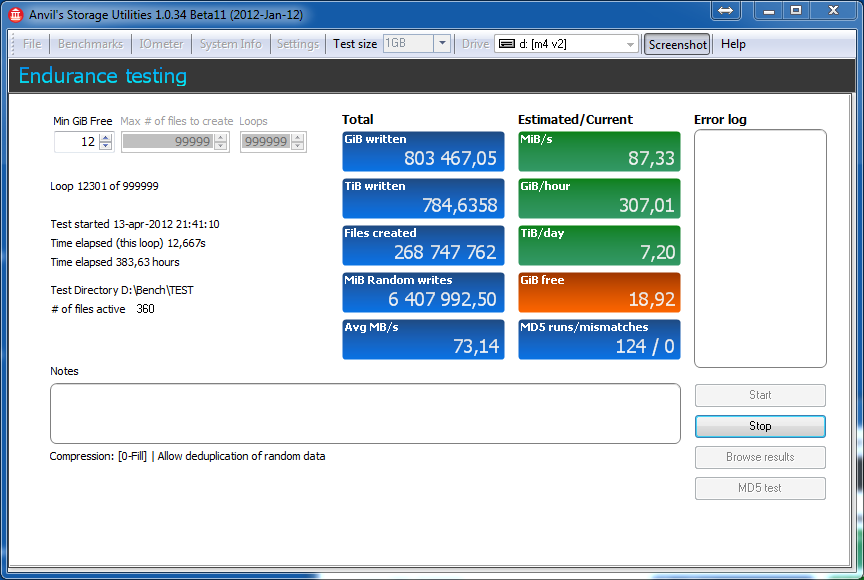Close the Anvil's Storage Utilities window
The image size is (864, 580).
(833, 10)
